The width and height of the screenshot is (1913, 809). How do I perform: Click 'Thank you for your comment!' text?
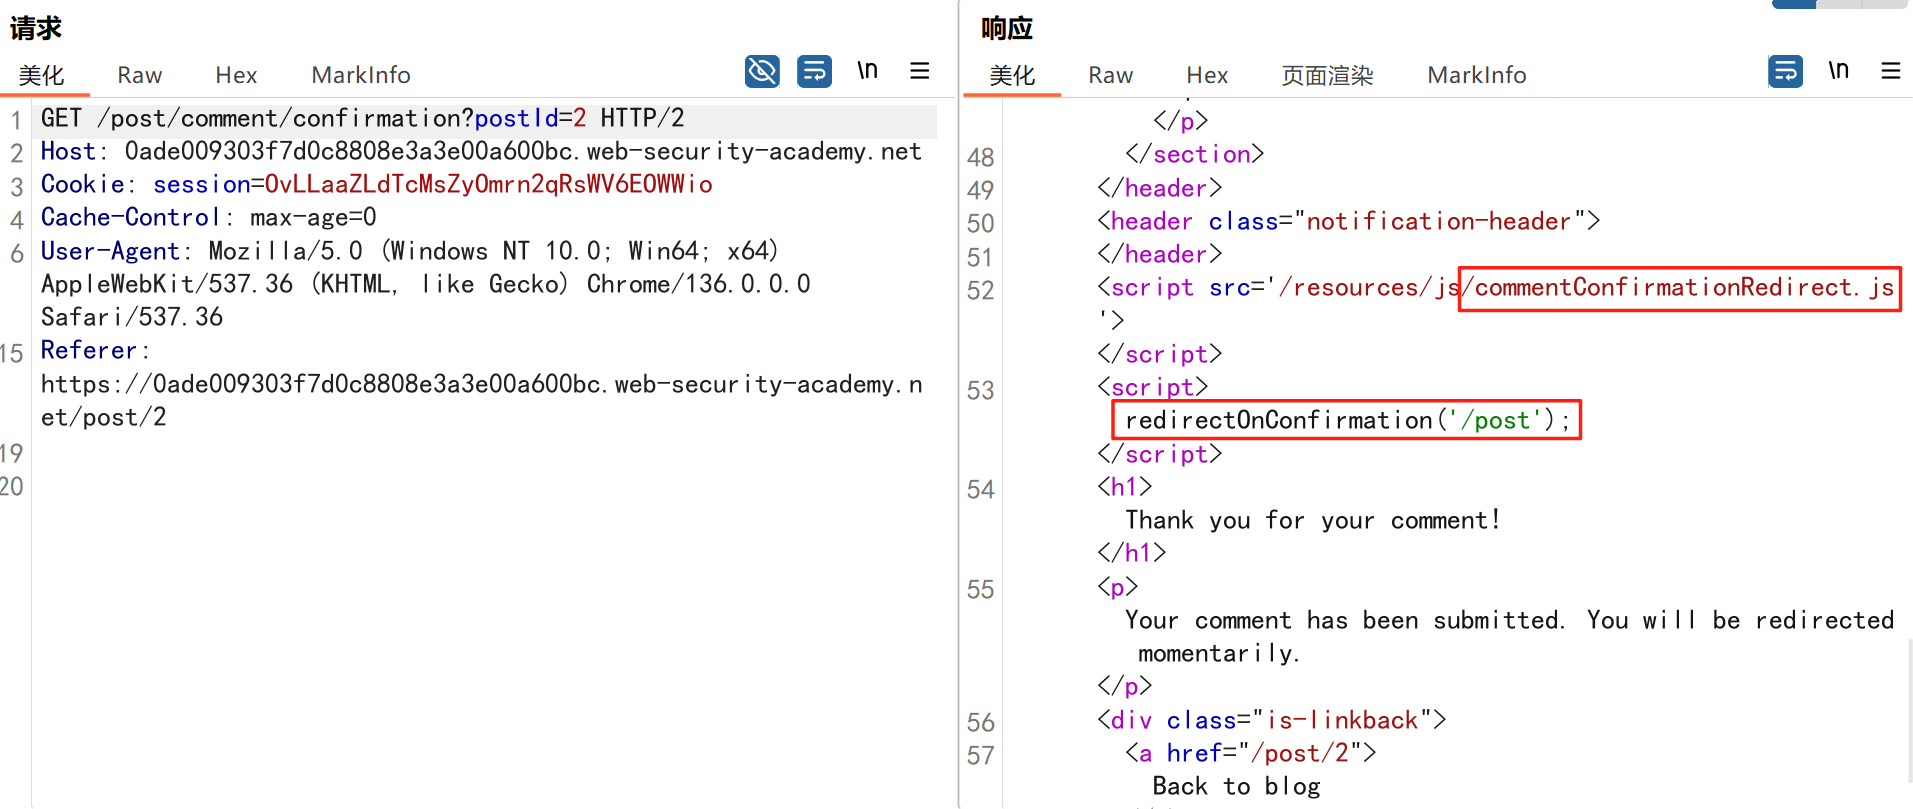click(x=1313, y=520)
